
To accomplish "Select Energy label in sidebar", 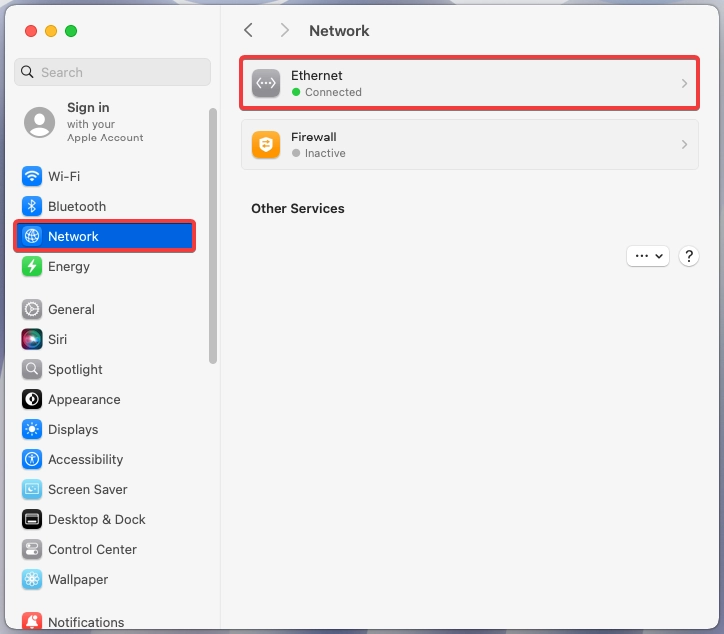I will [x=69, y=267].
